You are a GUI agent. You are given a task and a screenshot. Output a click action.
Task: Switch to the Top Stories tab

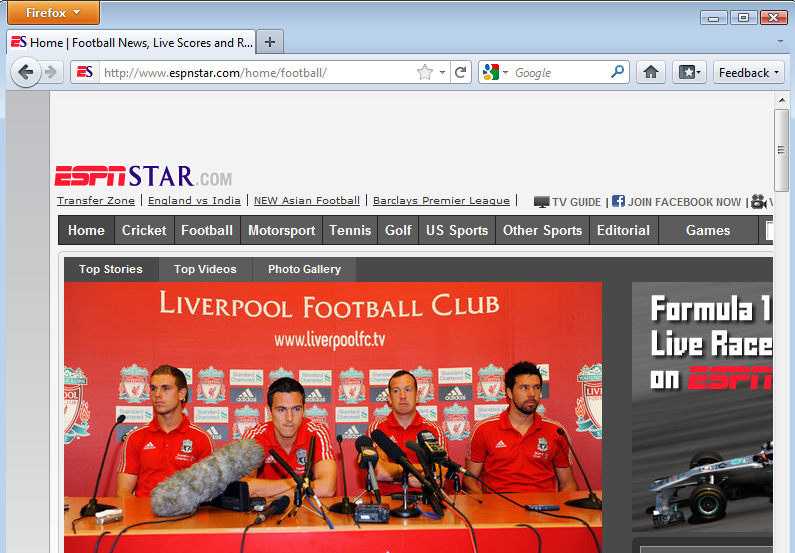[x=111, y=269]
